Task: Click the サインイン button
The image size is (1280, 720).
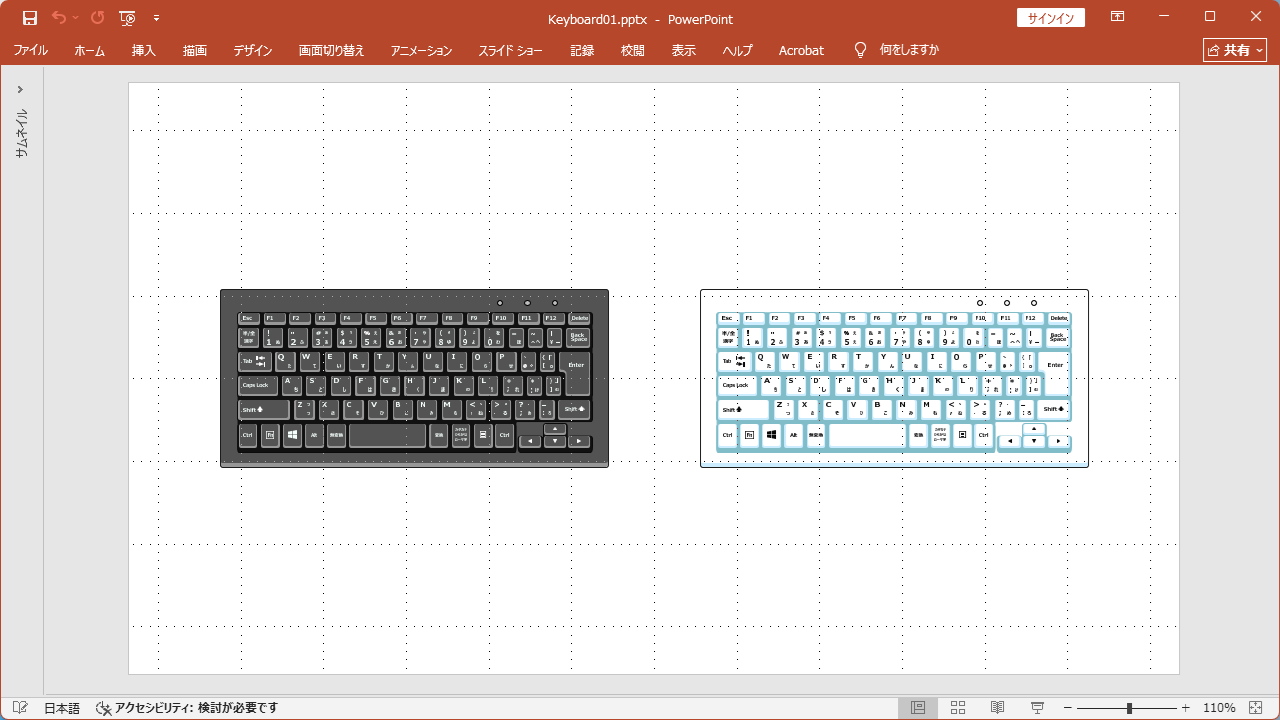Action: pyautogui.click(x=1051, y=17)
